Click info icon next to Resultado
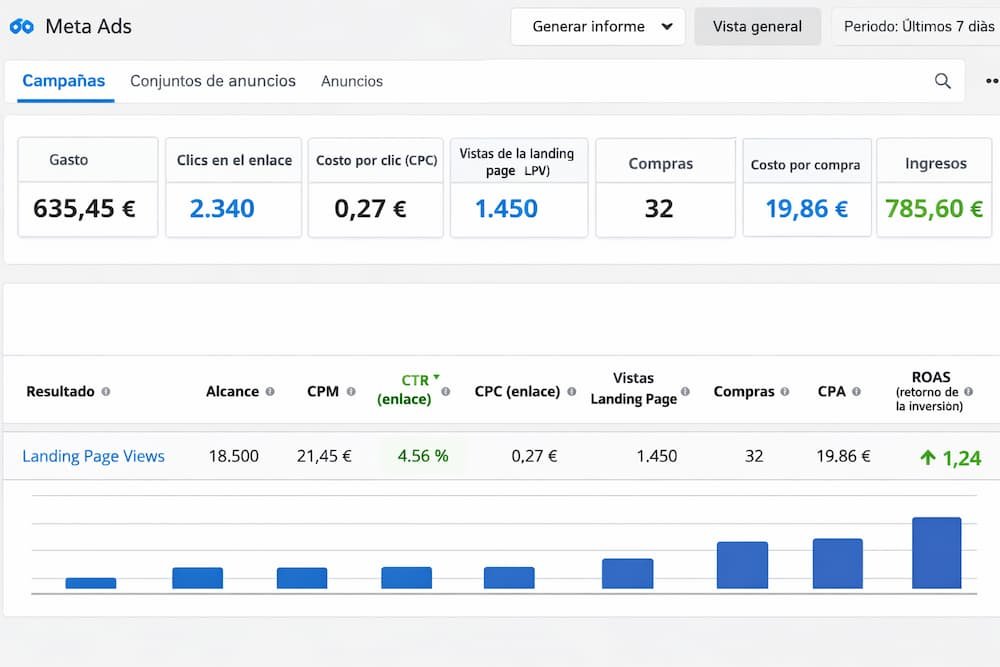The width and height of the screenshot is (1000, 667). (x=106, y=392)
